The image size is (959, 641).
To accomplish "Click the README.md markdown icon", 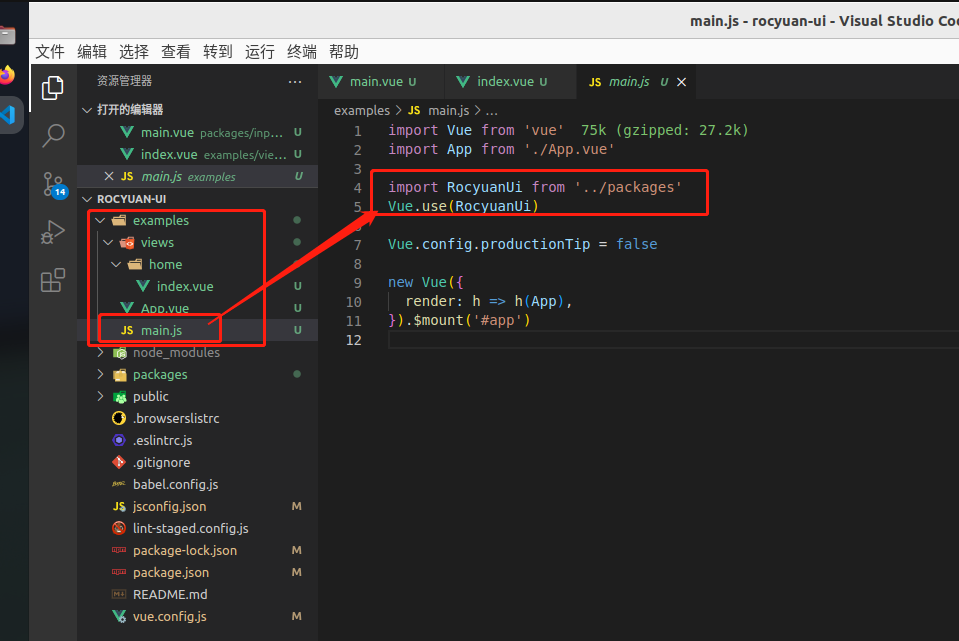I will [x=119, y=595].
